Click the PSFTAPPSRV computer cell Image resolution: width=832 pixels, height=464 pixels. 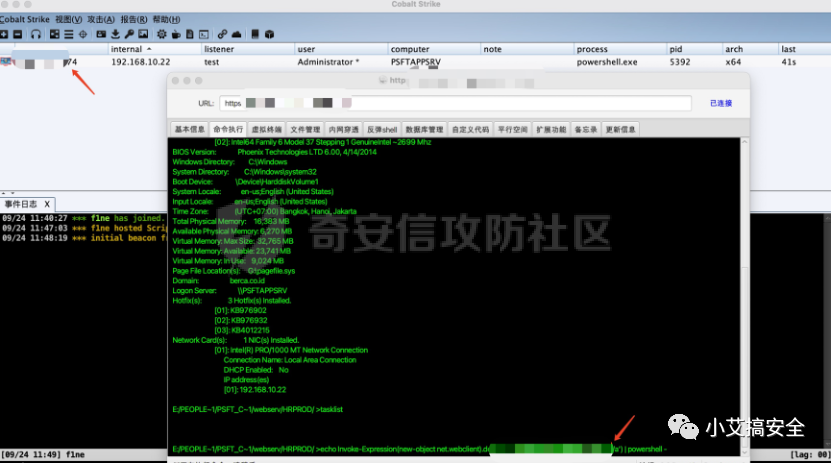coord(415,62)
